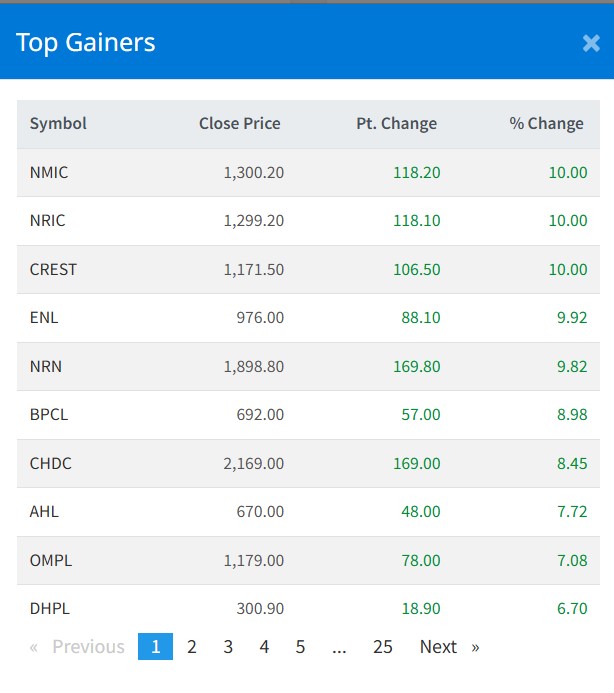This screenshot has width=614, height=693.
Task: Open the NMIC symbol row
Action: [49, 172]
